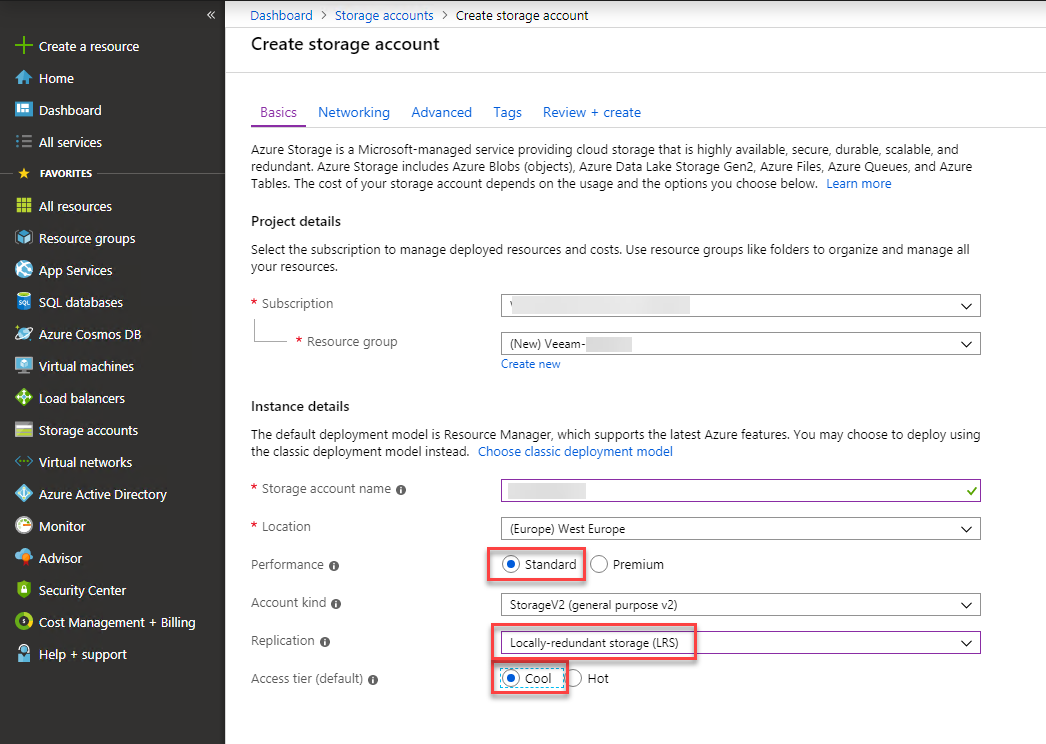Open the Subscription dropdown
This screenshot has width=1046, height=744.
[740, 306]
